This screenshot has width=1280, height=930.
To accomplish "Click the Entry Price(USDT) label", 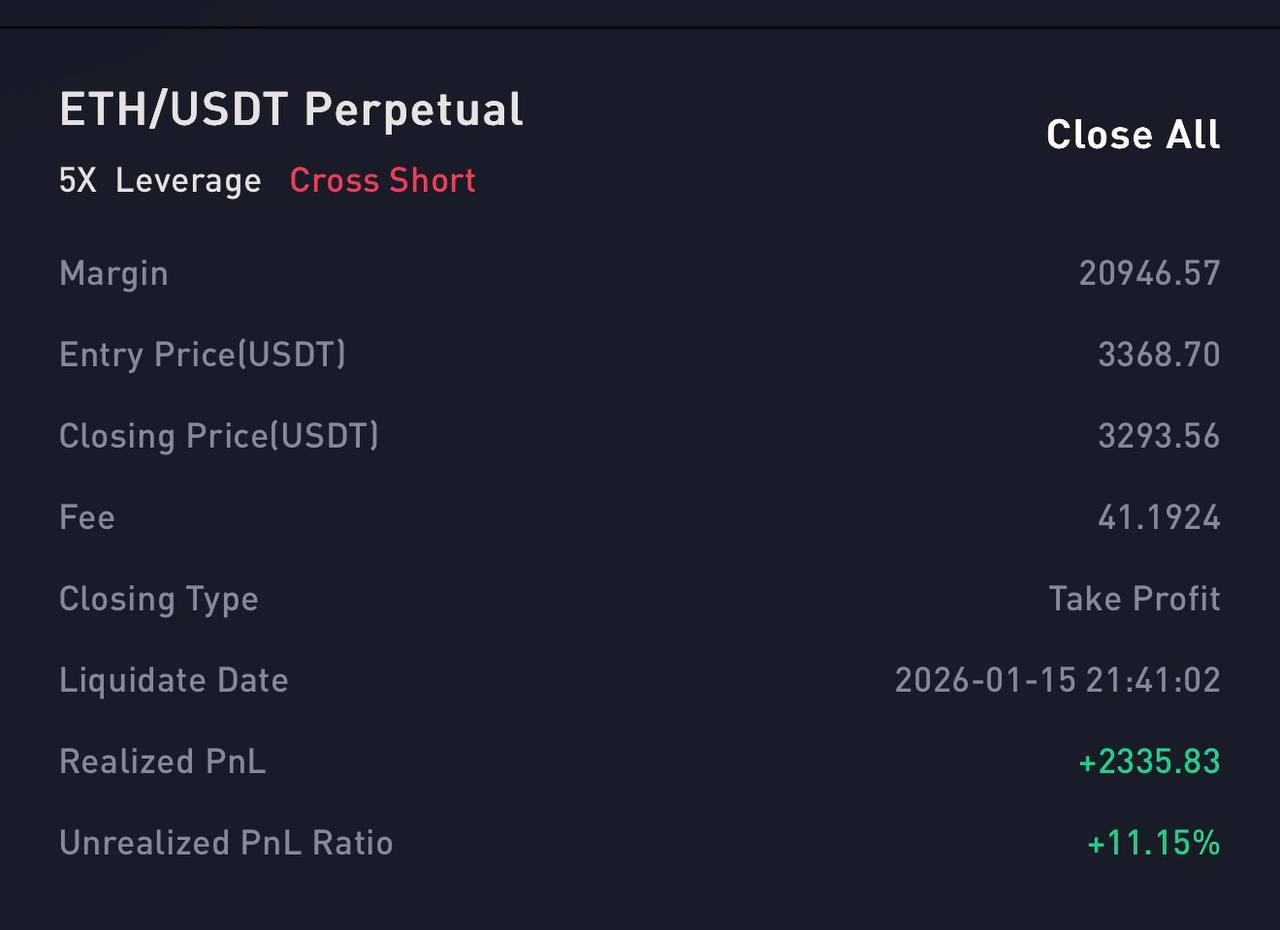I will click(x=202, y=355).
